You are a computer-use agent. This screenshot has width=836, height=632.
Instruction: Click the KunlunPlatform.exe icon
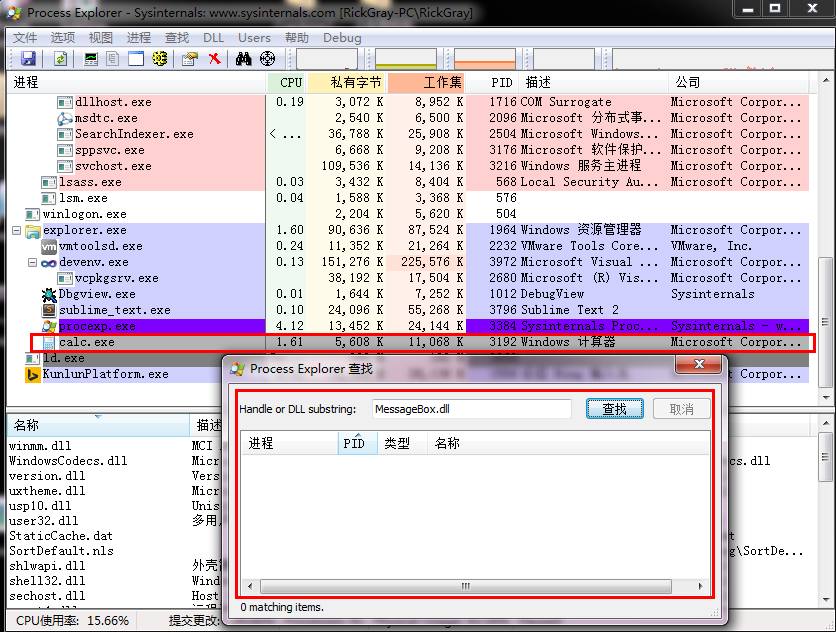[33, 375]
